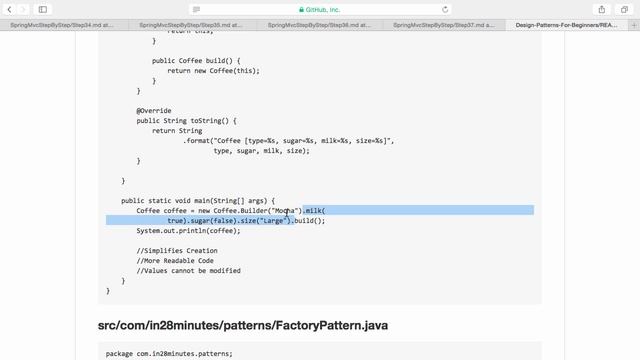The image size is (640, 360).
Task: Switch to Step37.md tab
Action: tap(444, 25)
